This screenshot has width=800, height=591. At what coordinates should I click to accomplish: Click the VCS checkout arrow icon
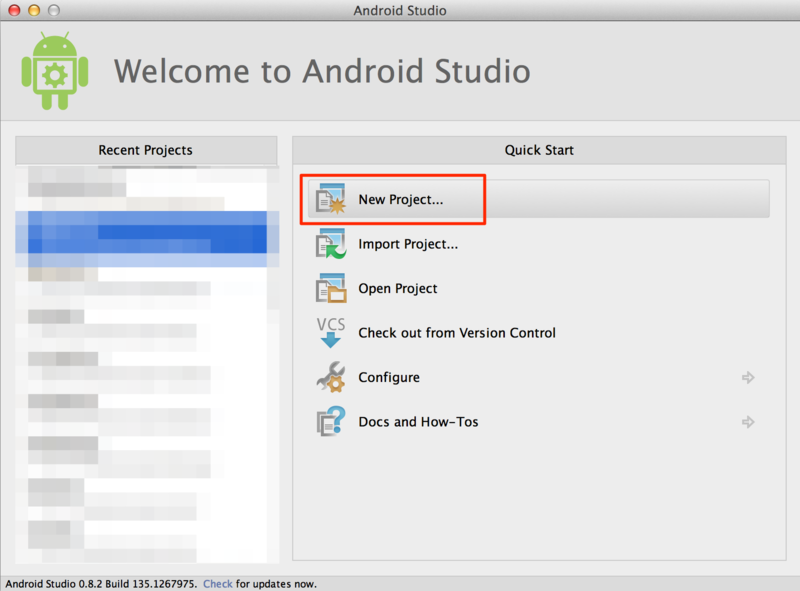click(331, 332)
